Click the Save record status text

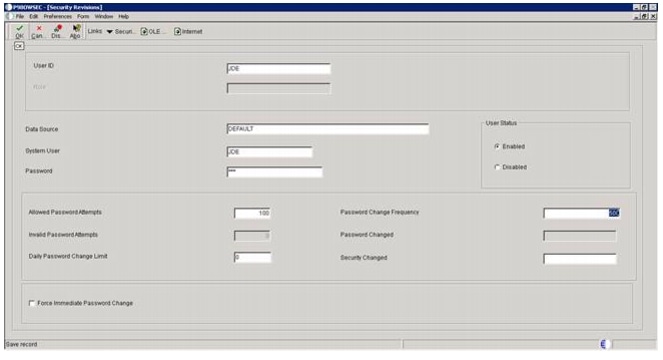coord(22,344)
